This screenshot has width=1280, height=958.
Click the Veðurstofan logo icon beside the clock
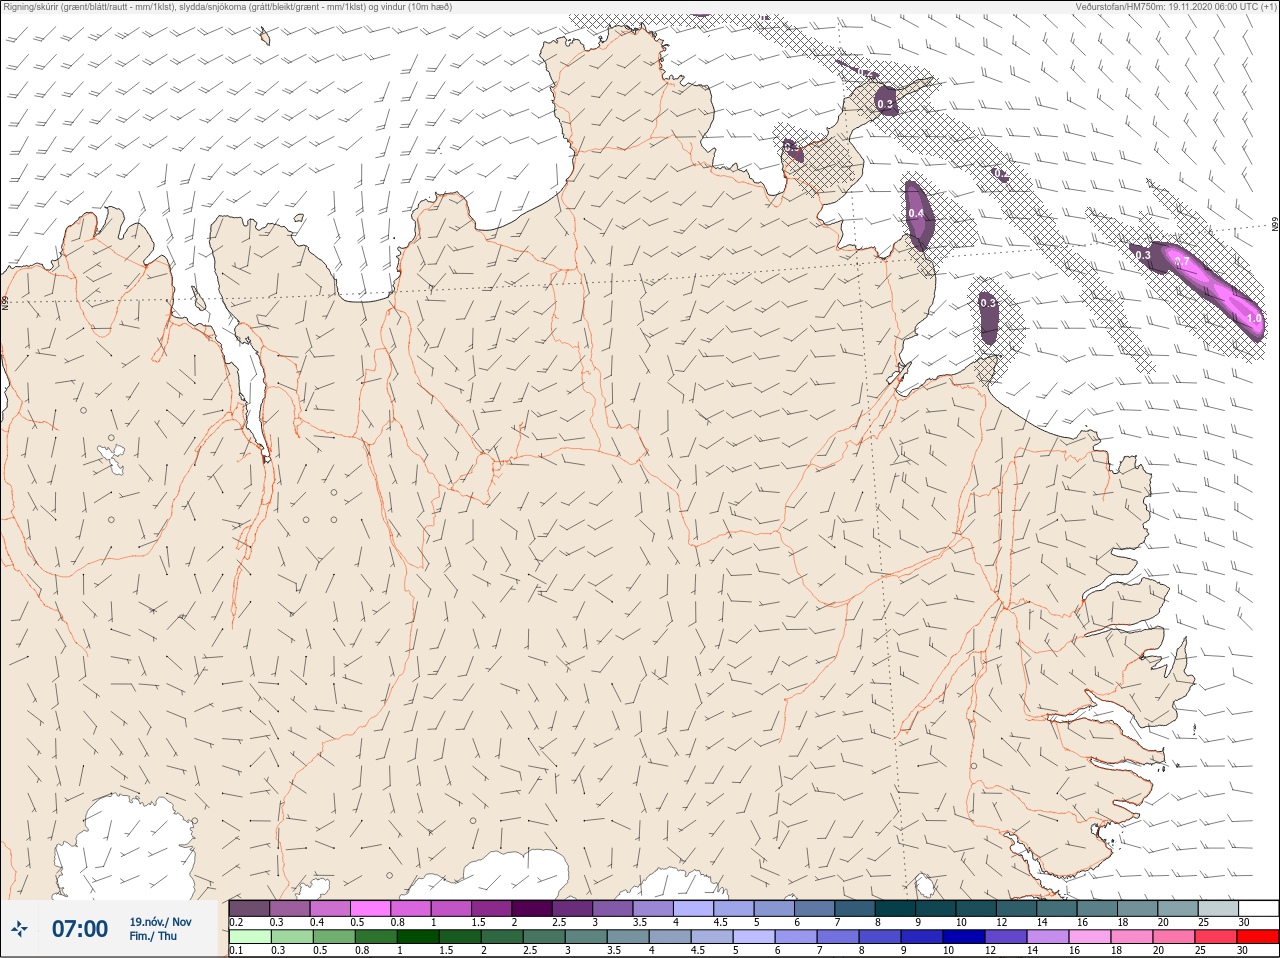[19, 929]
